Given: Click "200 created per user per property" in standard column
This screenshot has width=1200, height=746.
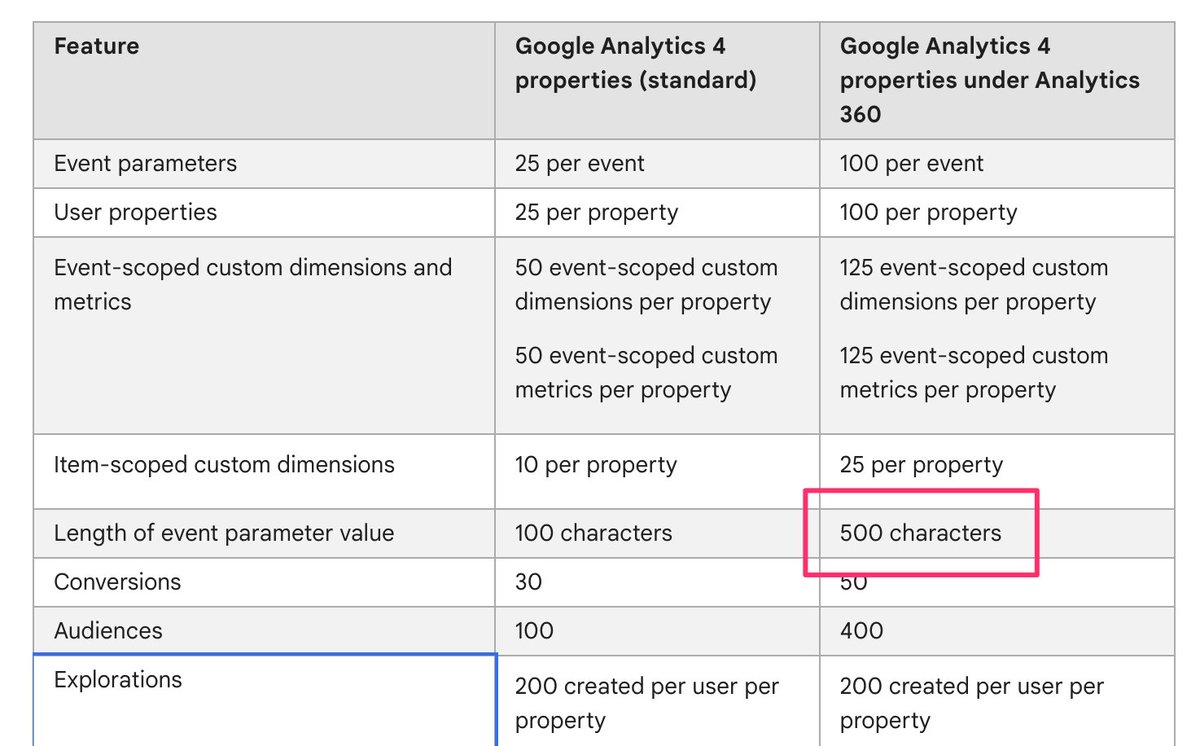Looking at the screenshot, I should pyautogui.click(x=647, y=703).
